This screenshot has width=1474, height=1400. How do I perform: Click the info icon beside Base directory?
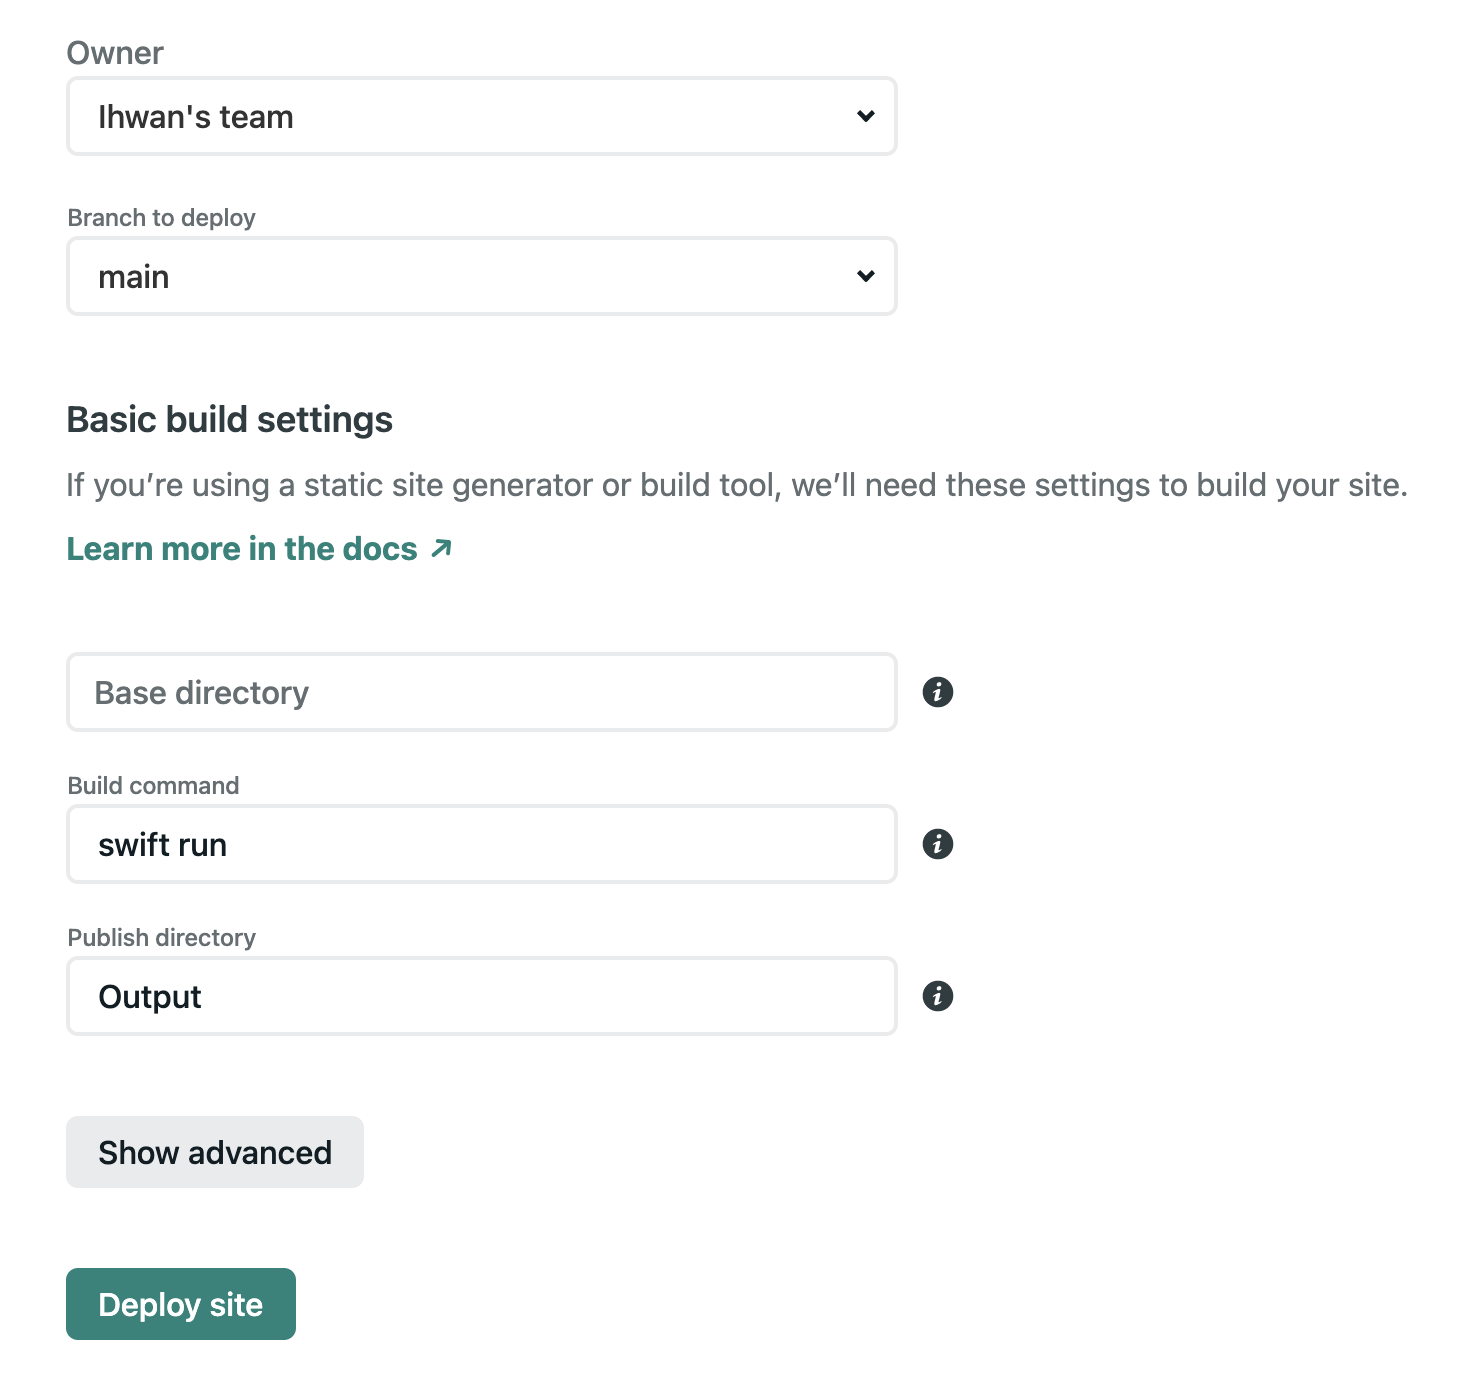click(937, 692)
